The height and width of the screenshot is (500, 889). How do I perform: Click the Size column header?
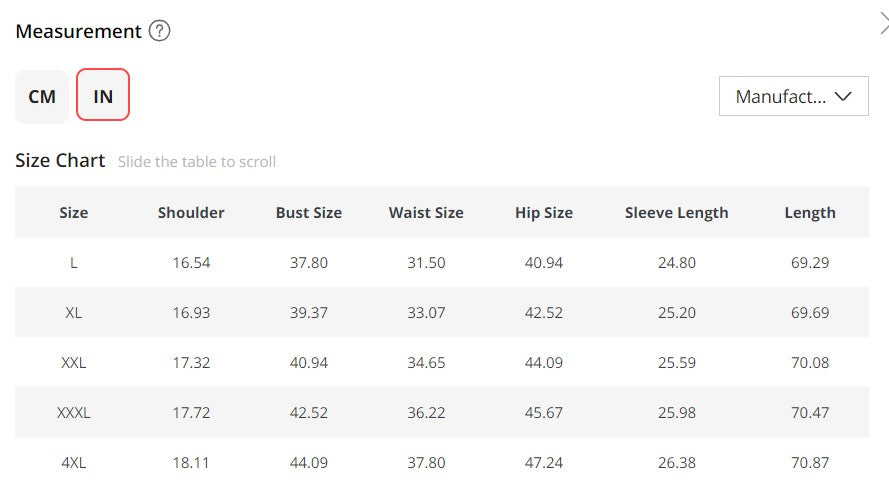pos(73,212)
